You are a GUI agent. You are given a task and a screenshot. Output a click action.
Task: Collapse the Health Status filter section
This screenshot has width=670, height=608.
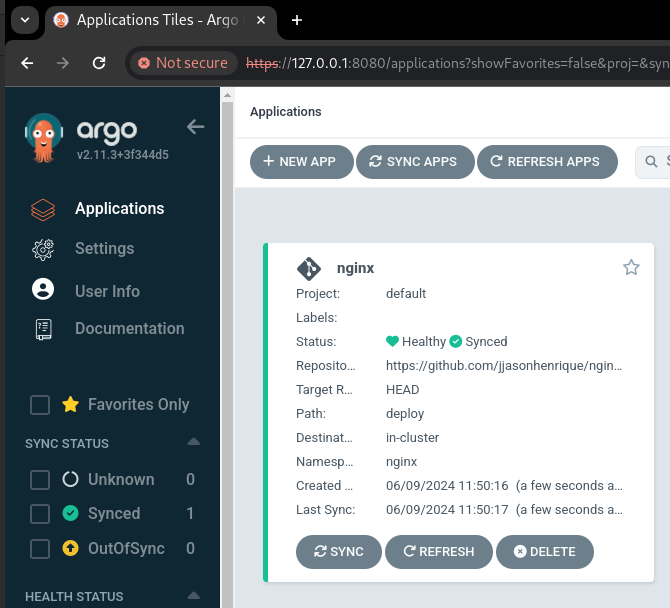pos(194,596)
